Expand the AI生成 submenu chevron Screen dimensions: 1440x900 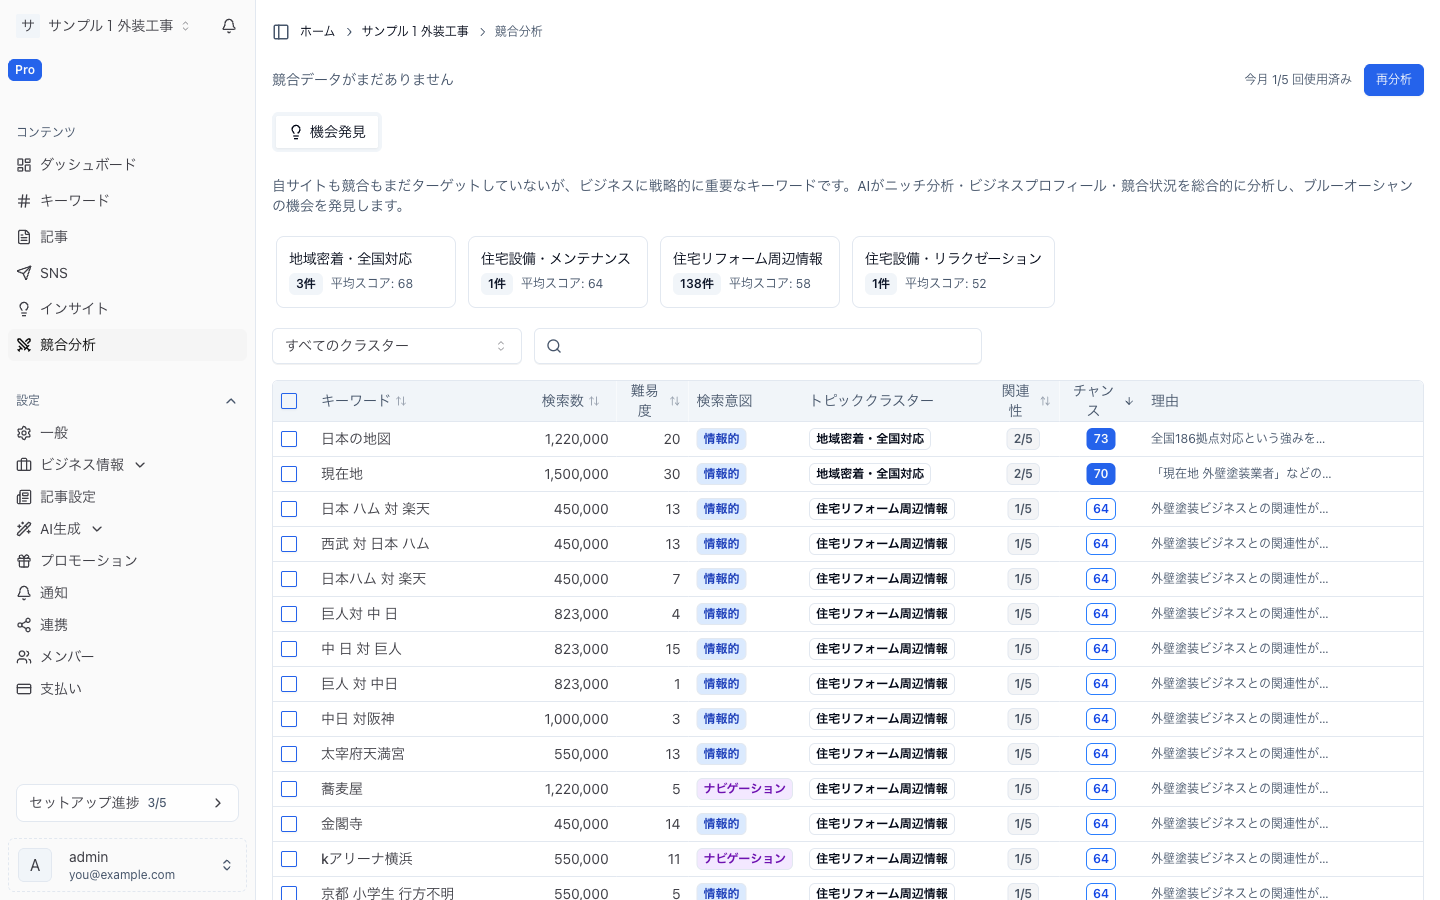(x=97, y=529)
